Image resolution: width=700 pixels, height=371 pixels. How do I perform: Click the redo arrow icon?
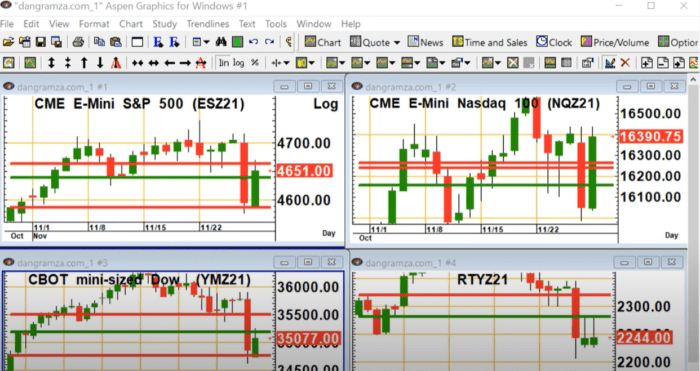tap(269, 42)
